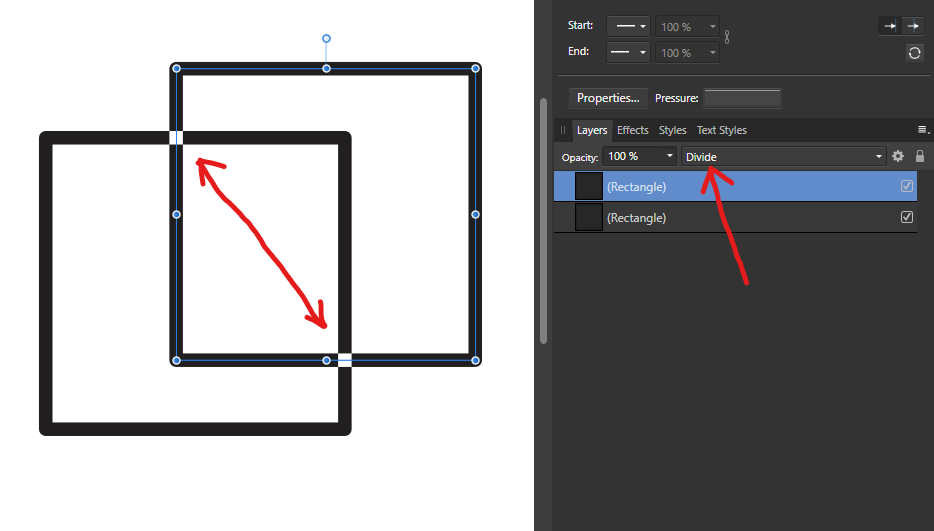Click the bottom-right selection handle
The image size is (934, 531).
pyautogui.click(x=475, y=361)
